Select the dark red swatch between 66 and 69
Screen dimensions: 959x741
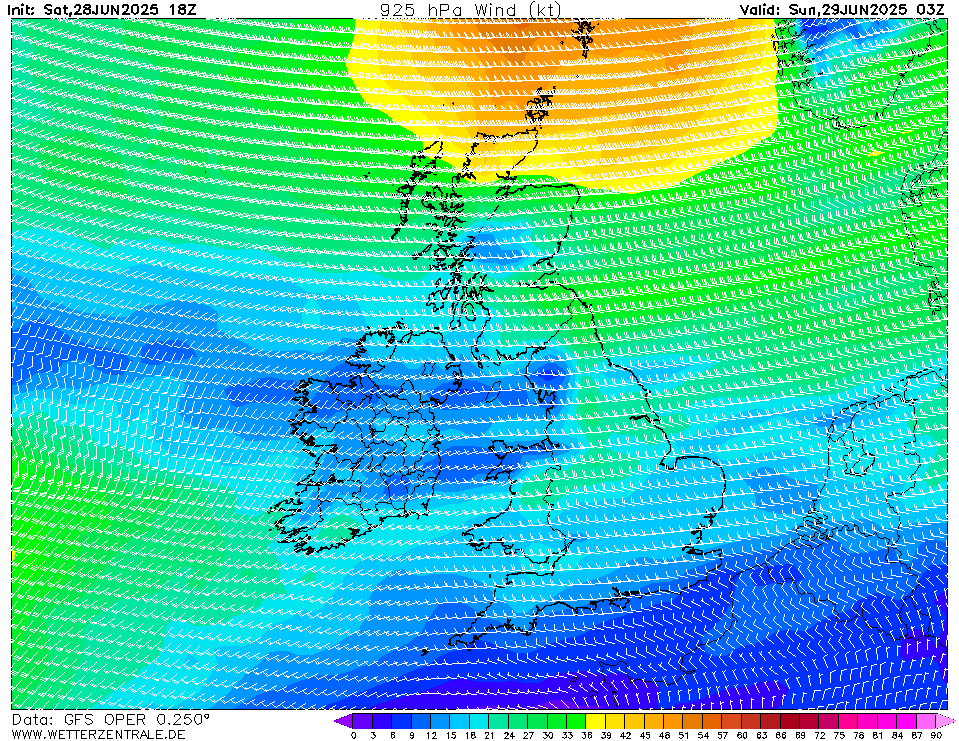790,720
